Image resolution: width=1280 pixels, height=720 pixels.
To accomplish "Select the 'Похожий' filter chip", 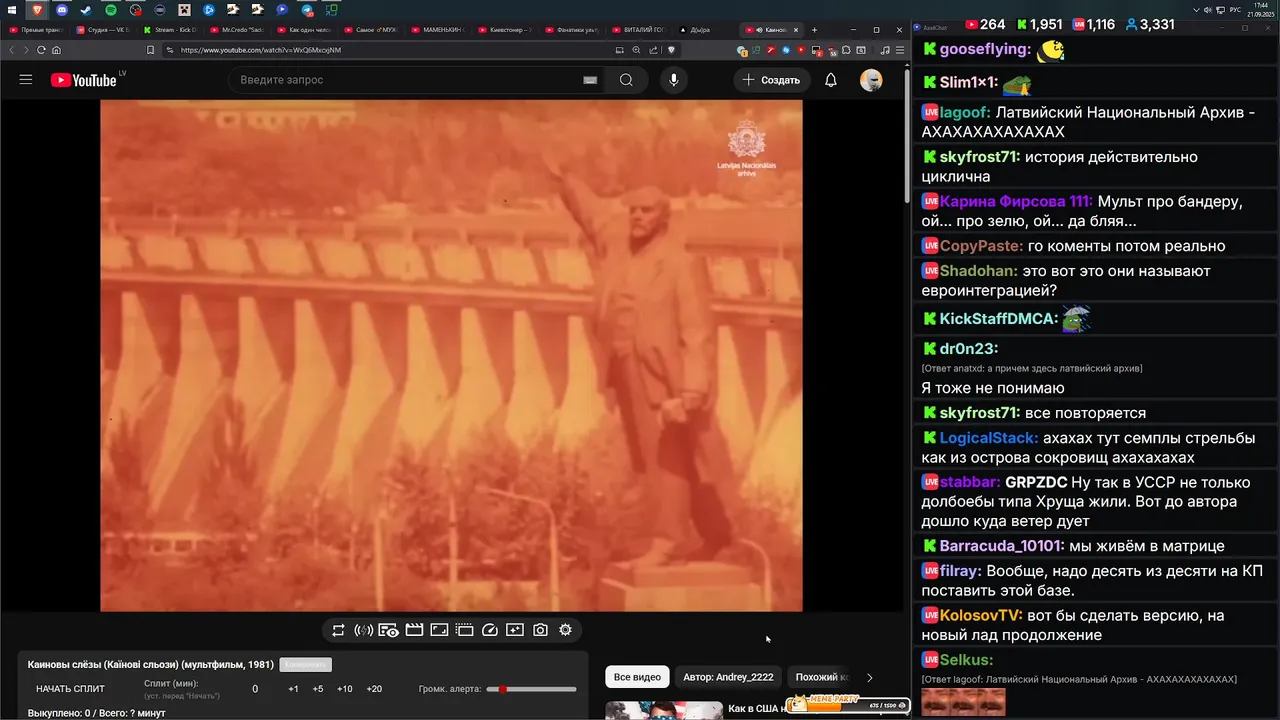I will point(821,677).
